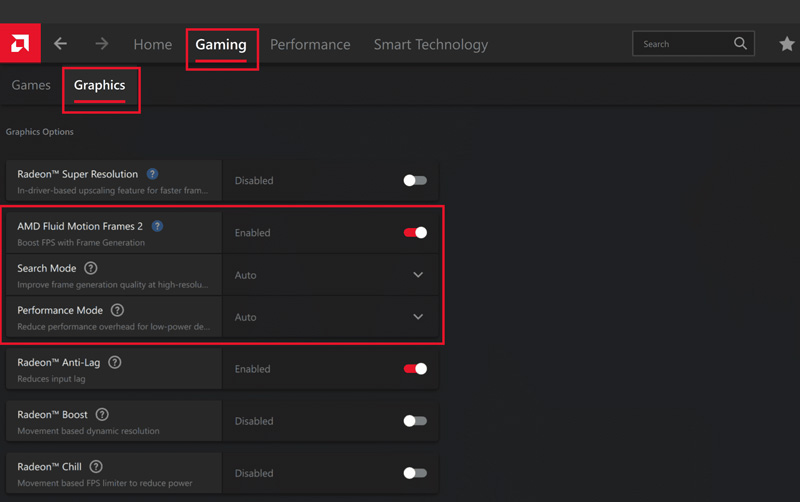800x502 pixels.
Task: Click the Anti-Lag 'Enabled' status text
Action: click(253, 369)
